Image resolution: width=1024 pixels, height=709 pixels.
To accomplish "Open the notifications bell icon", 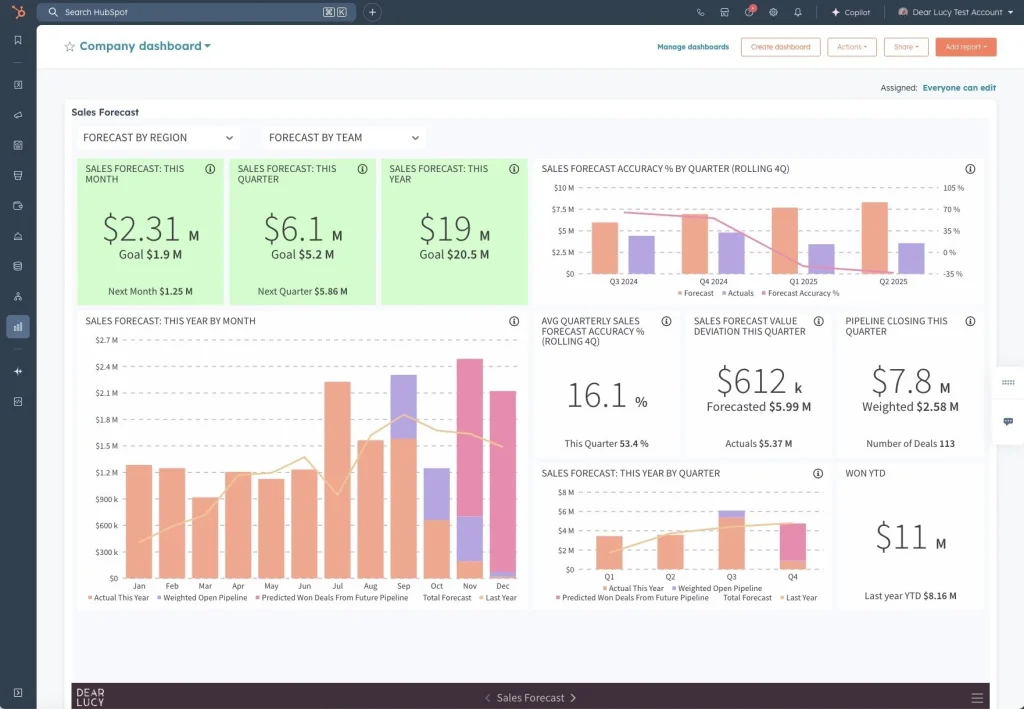I will (795, 12).
